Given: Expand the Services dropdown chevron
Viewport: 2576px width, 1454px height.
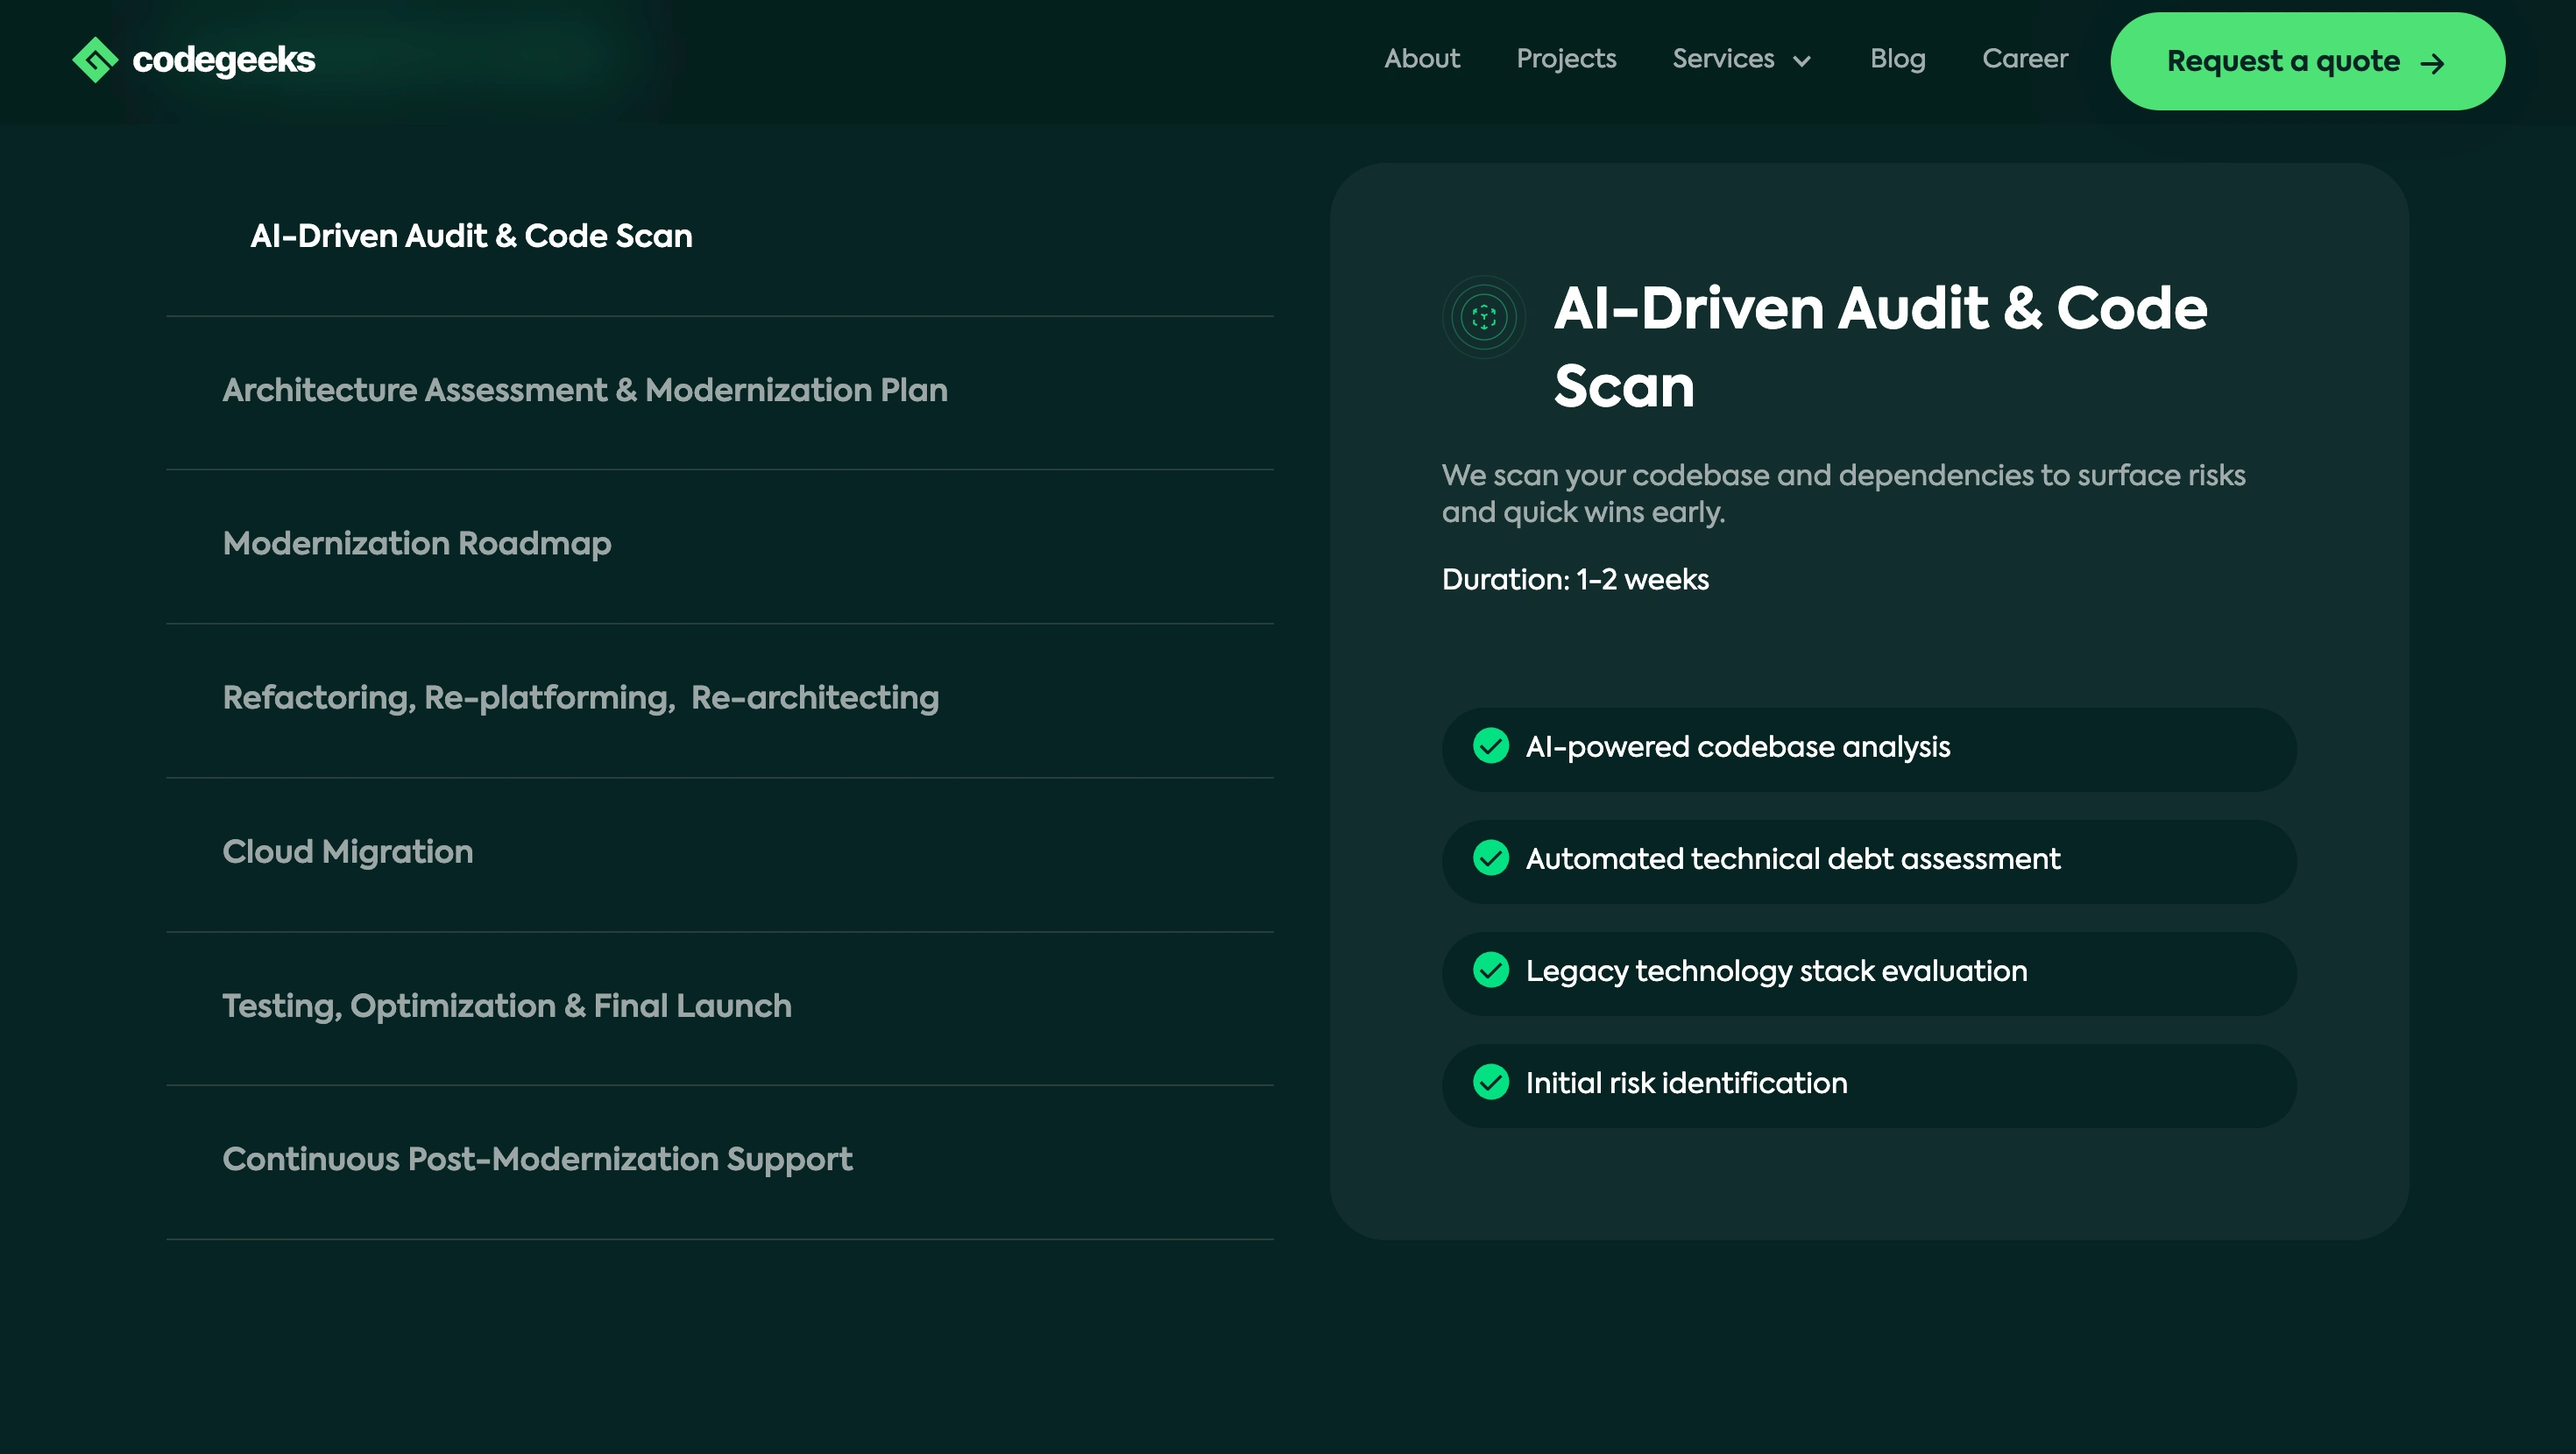Looking at the screenshot, I should (x=1802, y=61).
